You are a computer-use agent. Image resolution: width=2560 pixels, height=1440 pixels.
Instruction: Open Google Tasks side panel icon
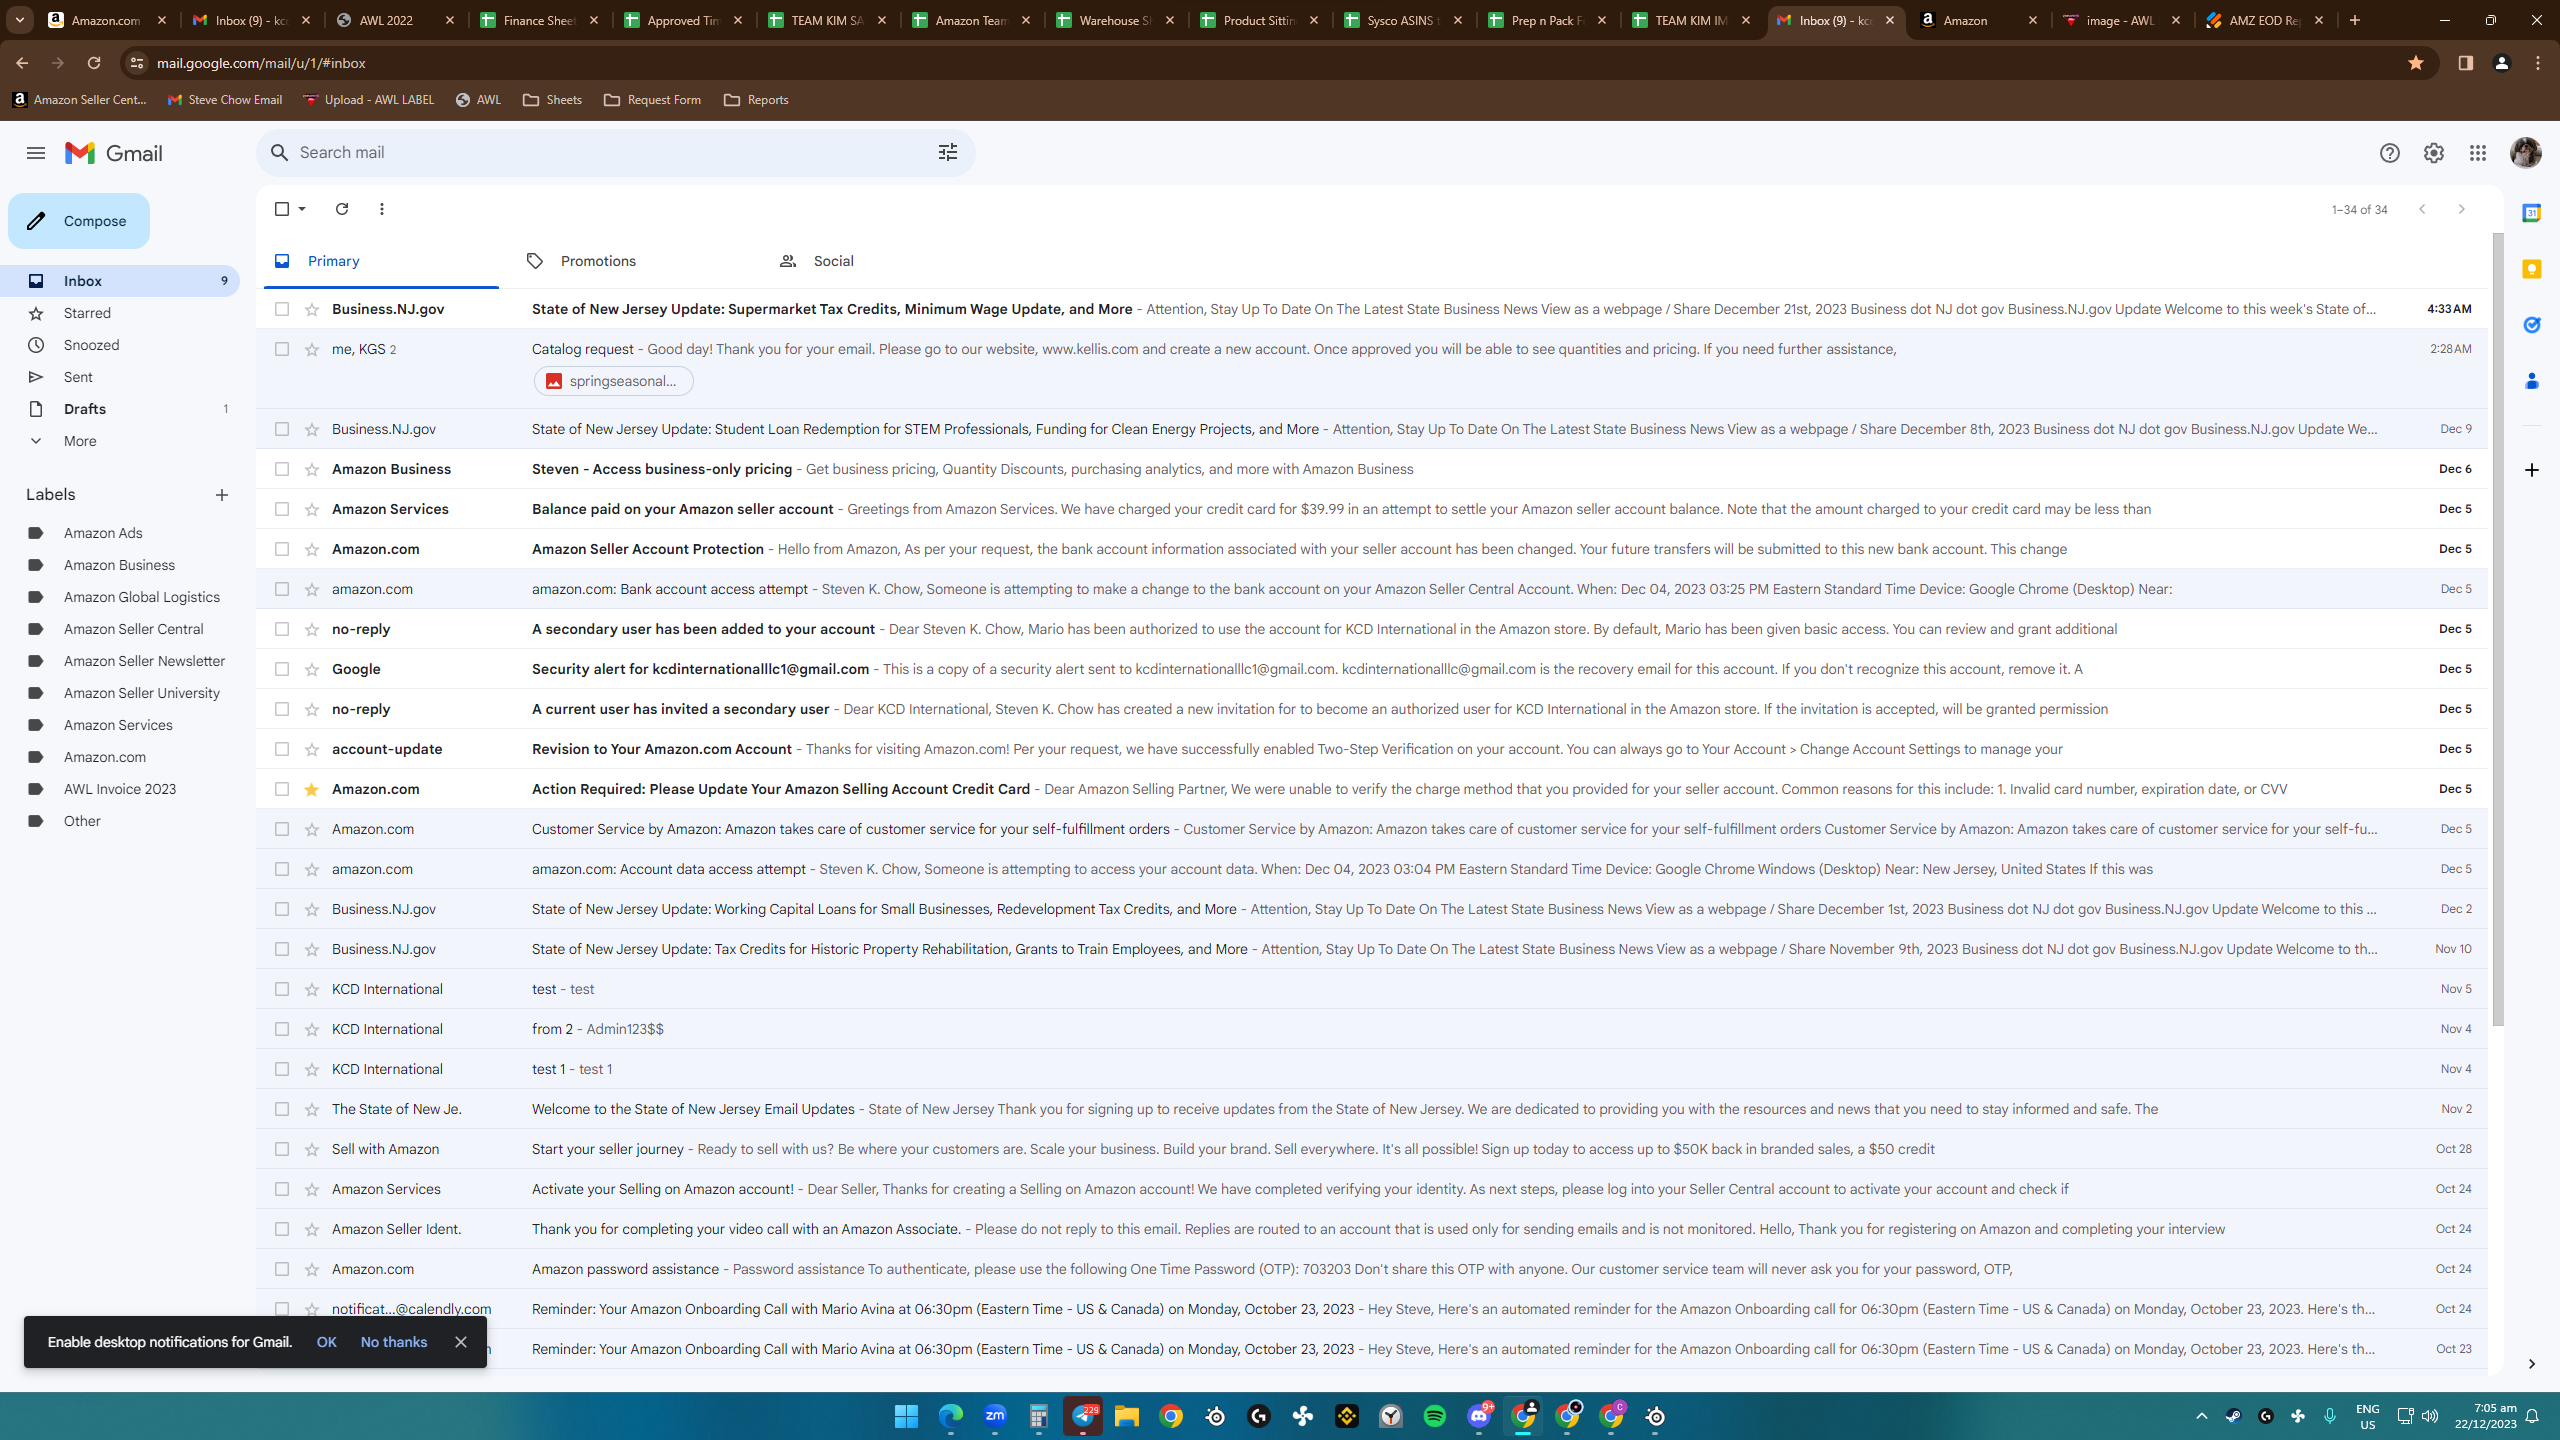(2531, 325)
